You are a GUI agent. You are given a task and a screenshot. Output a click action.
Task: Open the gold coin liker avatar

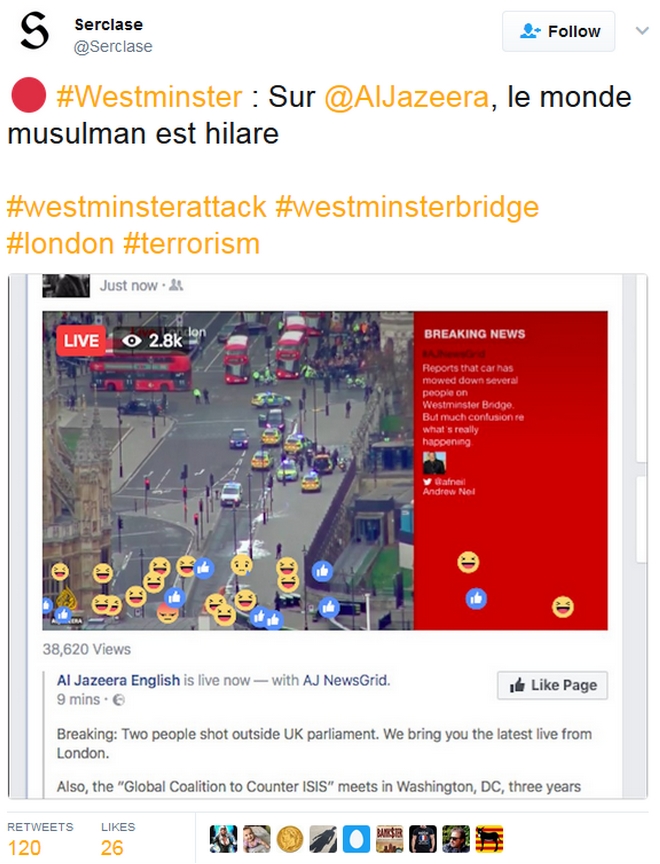tap(289, 839)
